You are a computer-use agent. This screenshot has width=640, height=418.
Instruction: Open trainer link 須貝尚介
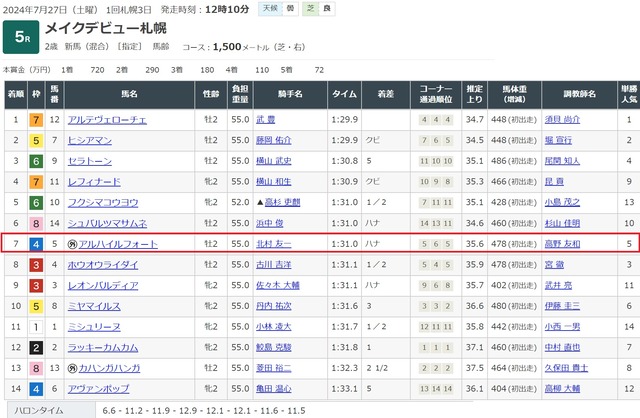[x=562, y=120]
